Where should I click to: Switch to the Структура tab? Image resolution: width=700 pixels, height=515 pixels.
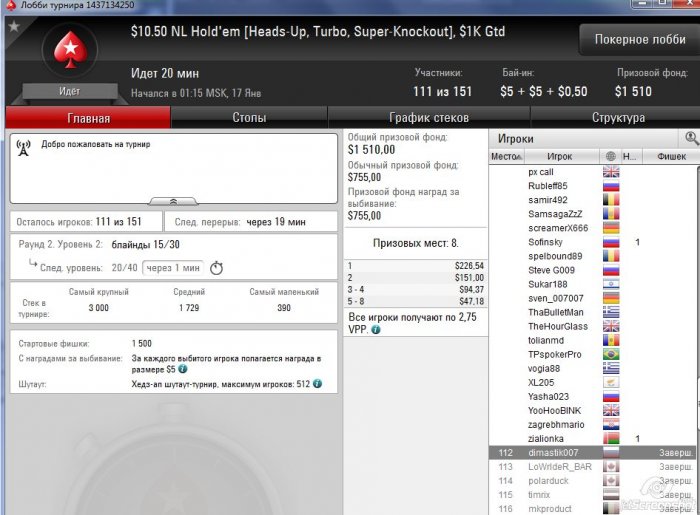pos(618,118)
